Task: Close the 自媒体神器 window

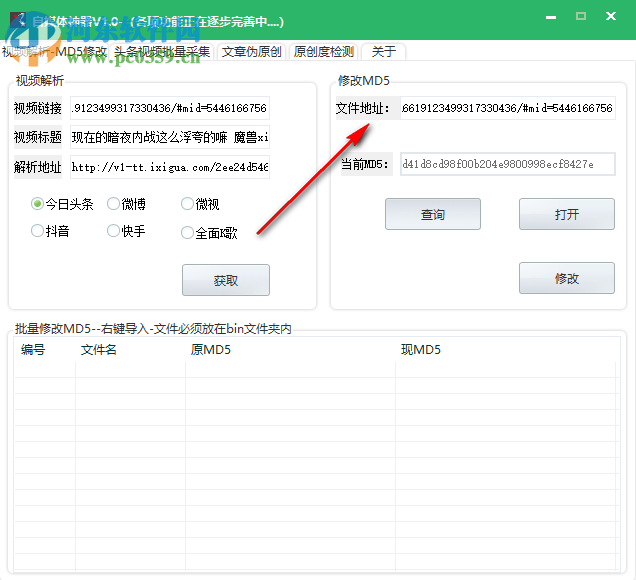Action: click(x=611, y=16)
